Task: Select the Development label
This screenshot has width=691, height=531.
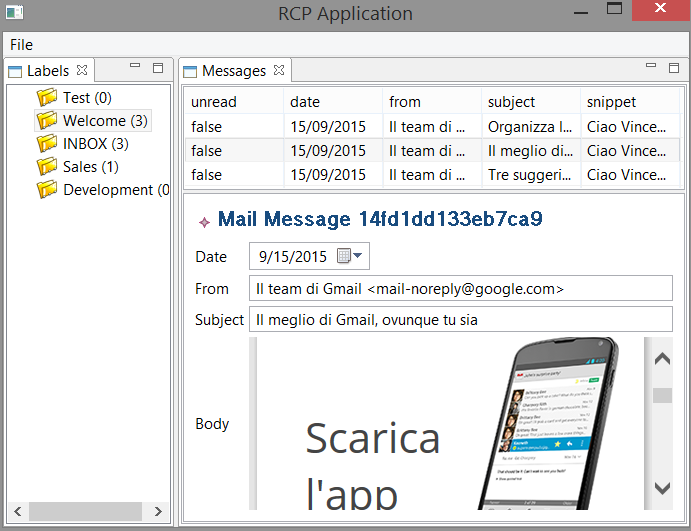Action: (x=116, y=190)
